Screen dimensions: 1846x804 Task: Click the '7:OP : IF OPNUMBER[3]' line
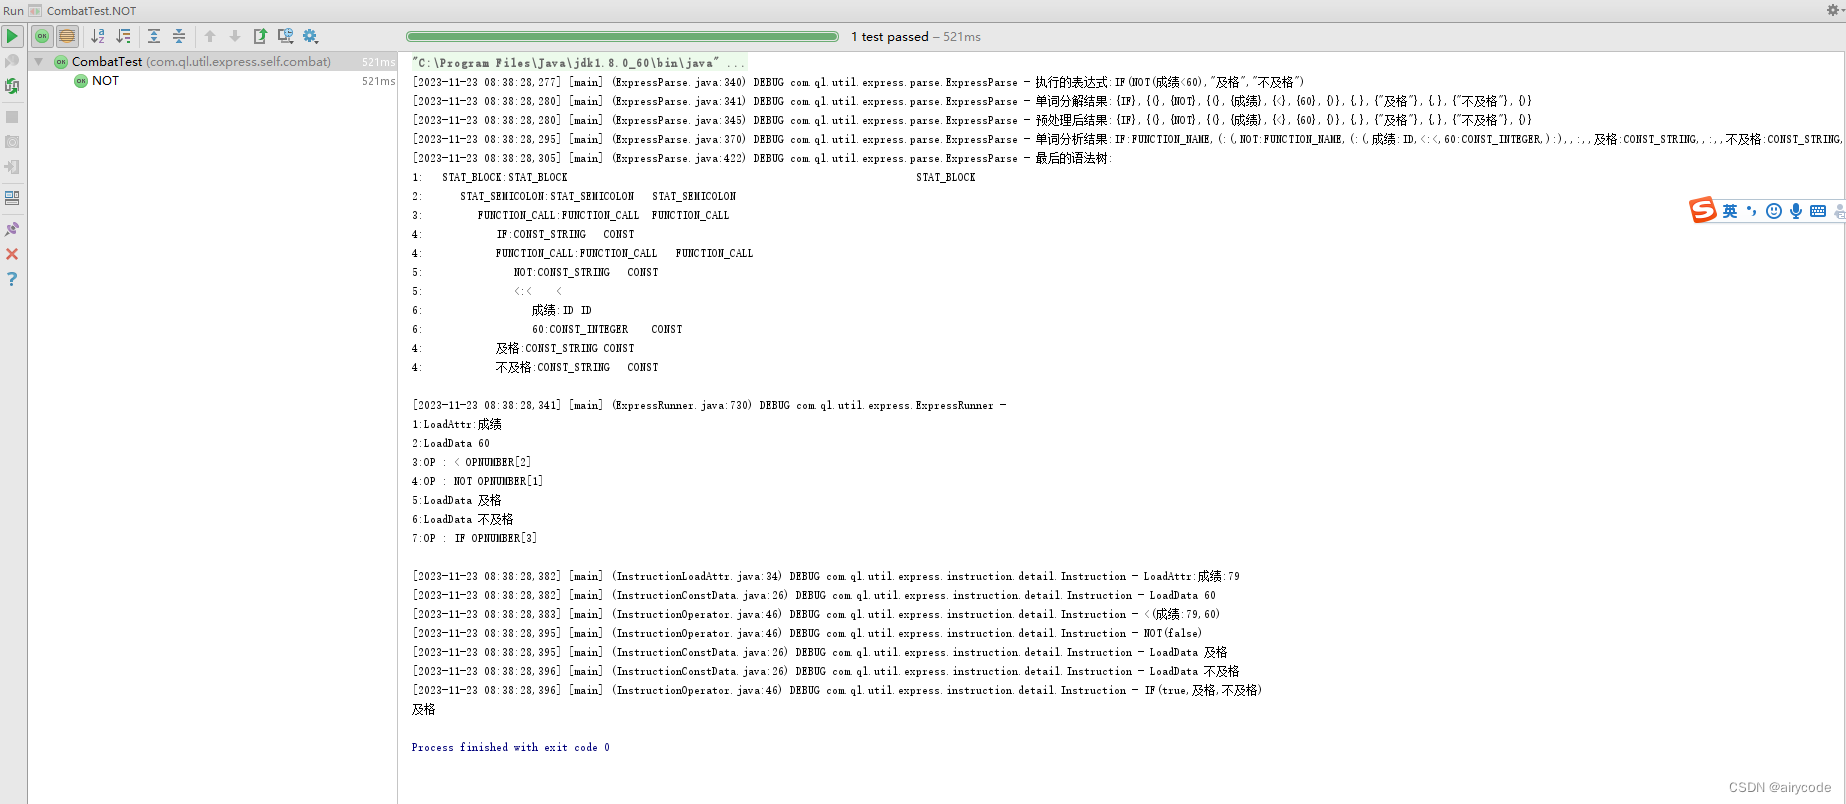474,538
